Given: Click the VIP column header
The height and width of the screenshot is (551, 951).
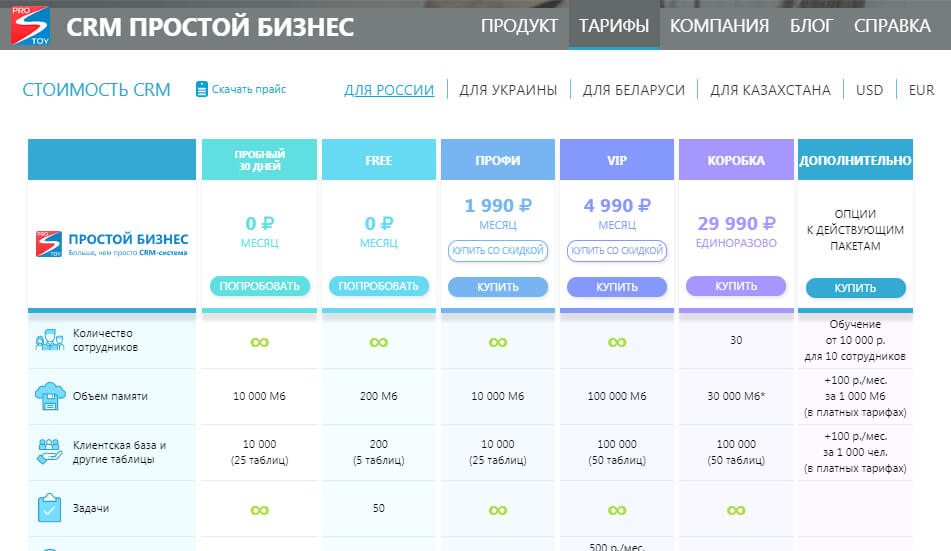Looking at the screenshot, I should (x=617, y=160).
